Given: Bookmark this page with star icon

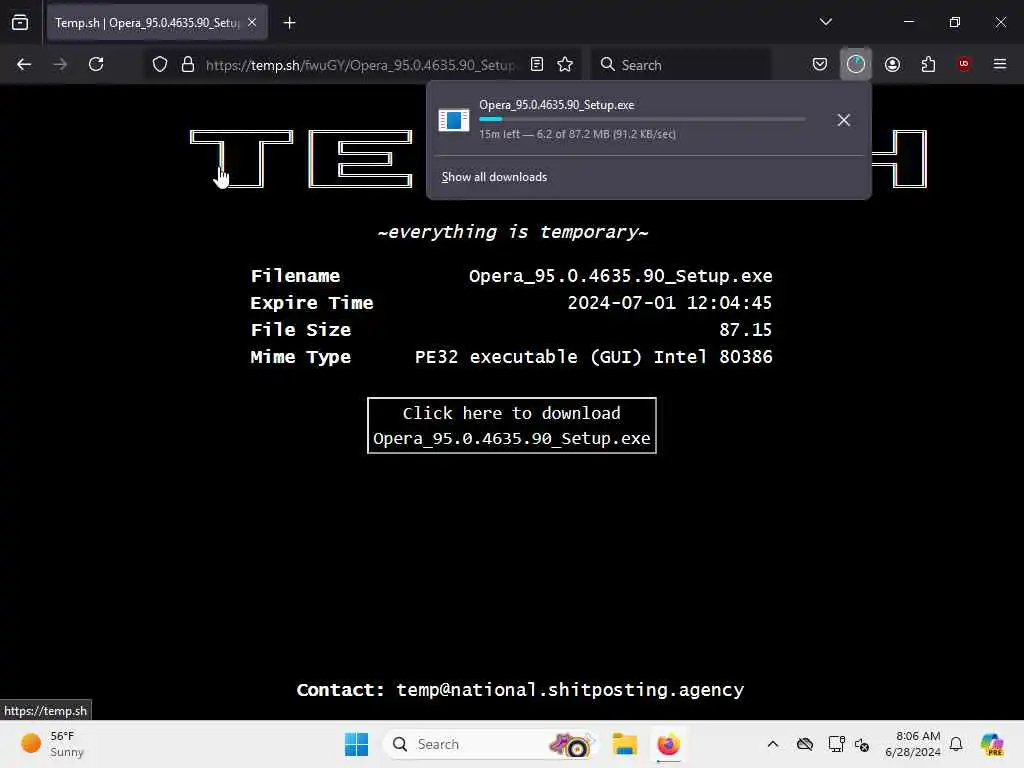Looking at the screenshot, I should [565, 64].
